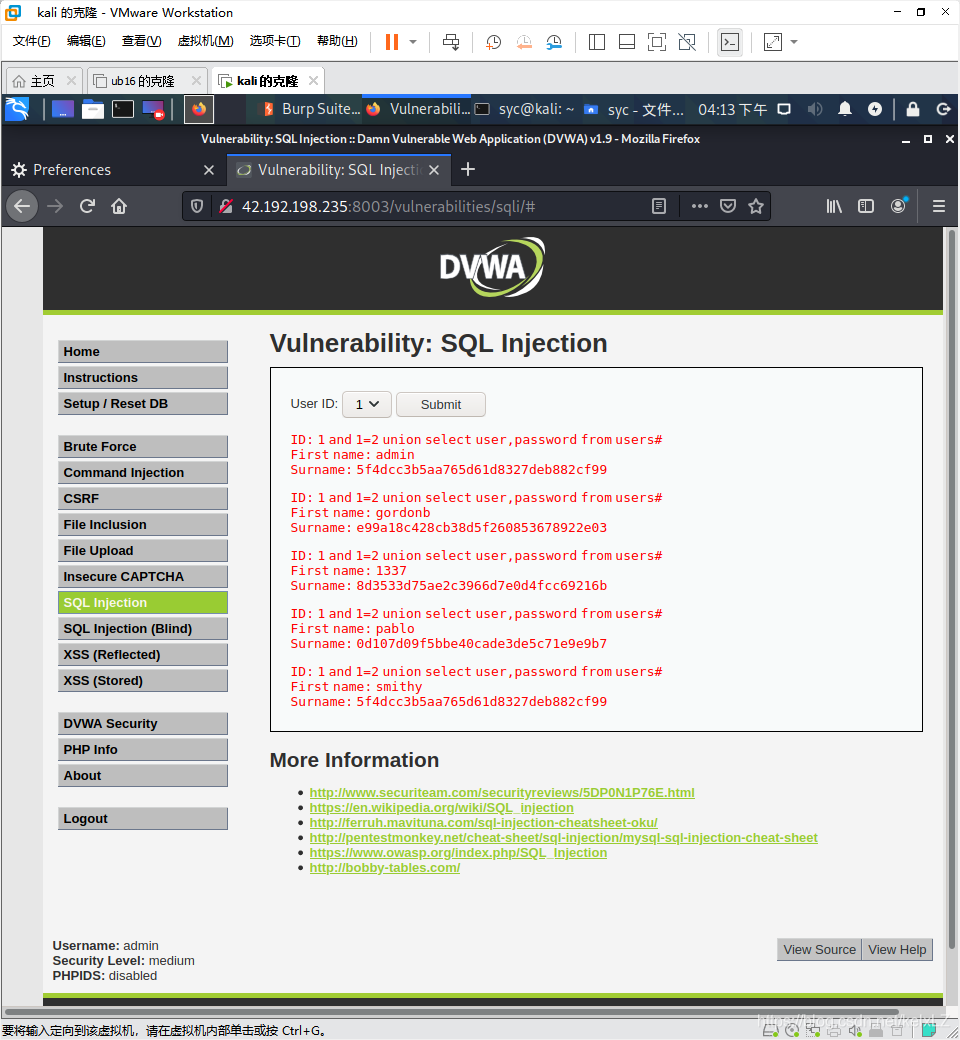Toggle the VMware library sidebar view

click(x=596, y=42)
